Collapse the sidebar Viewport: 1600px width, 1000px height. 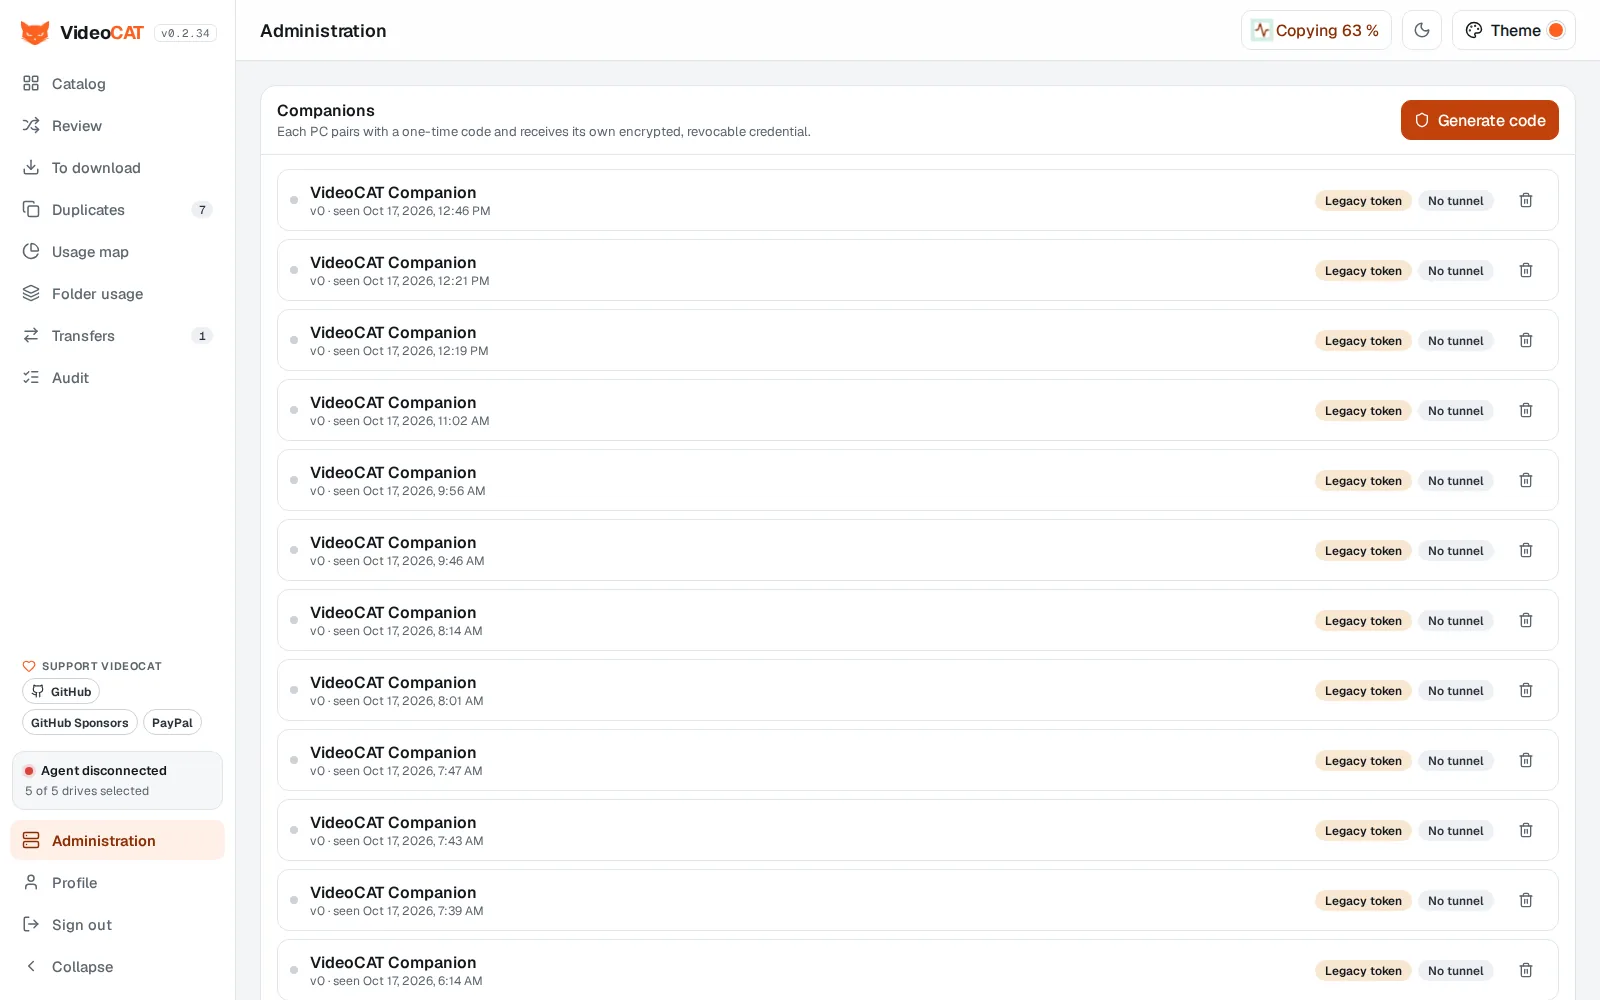pyautogui.click(x=117, y=967)
